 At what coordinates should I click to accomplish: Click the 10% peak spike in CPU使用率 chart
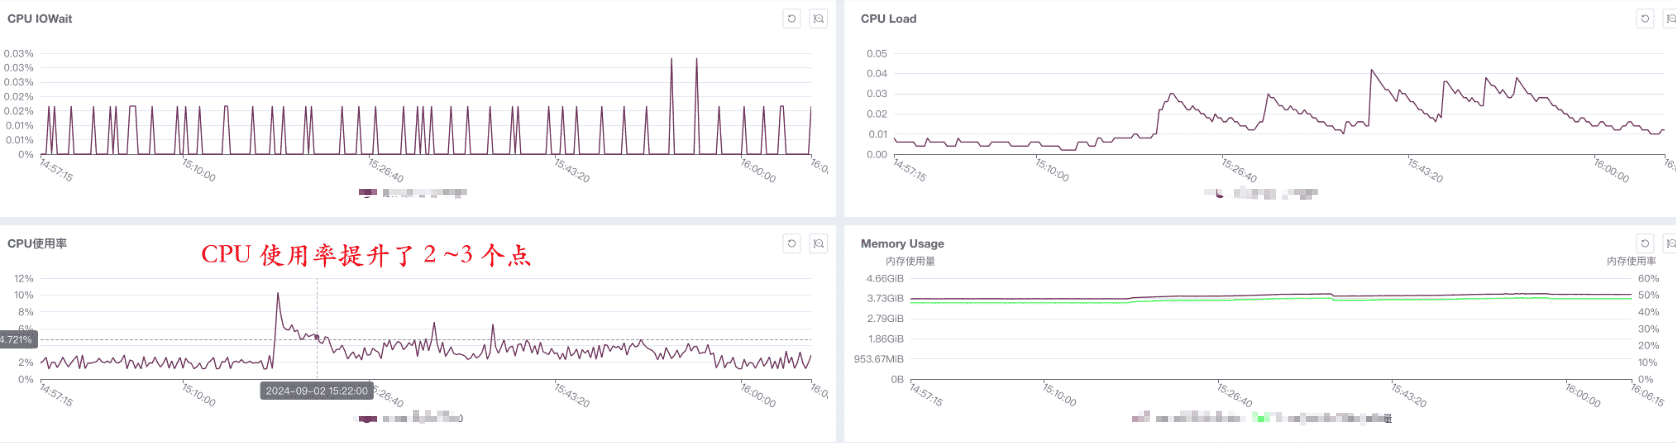click(278, 294)
